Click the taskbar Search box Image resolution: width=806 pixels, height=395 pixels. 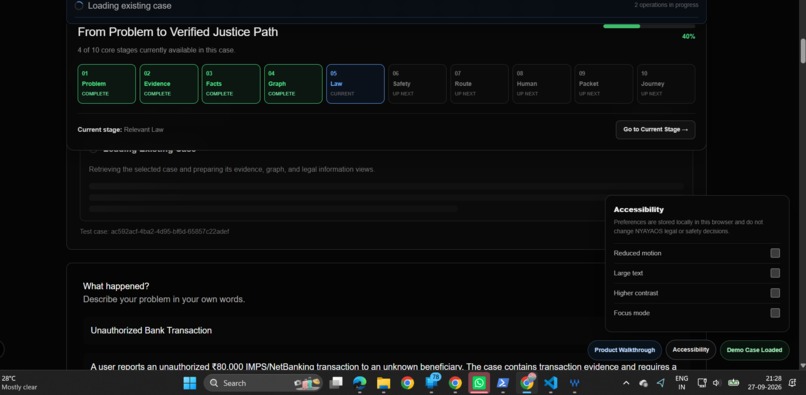(263, 383)
